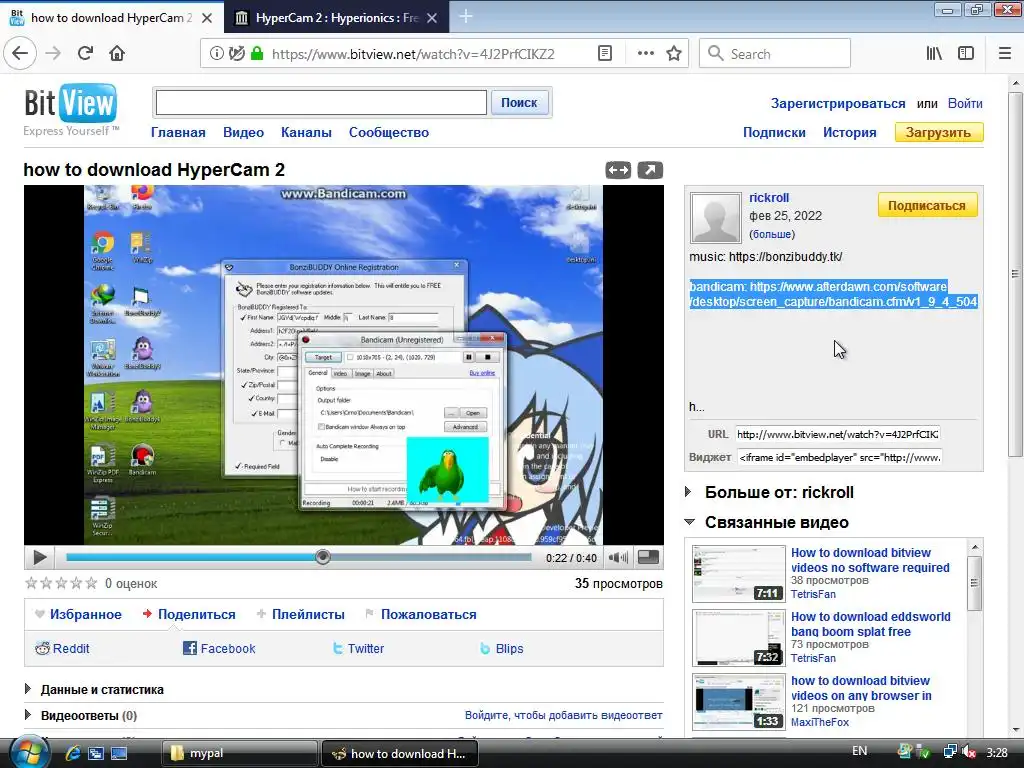This screenshot has height=768, width=1024.
Task: Open the Library icon in Firefox toolbar
Action: pos(934,54)
